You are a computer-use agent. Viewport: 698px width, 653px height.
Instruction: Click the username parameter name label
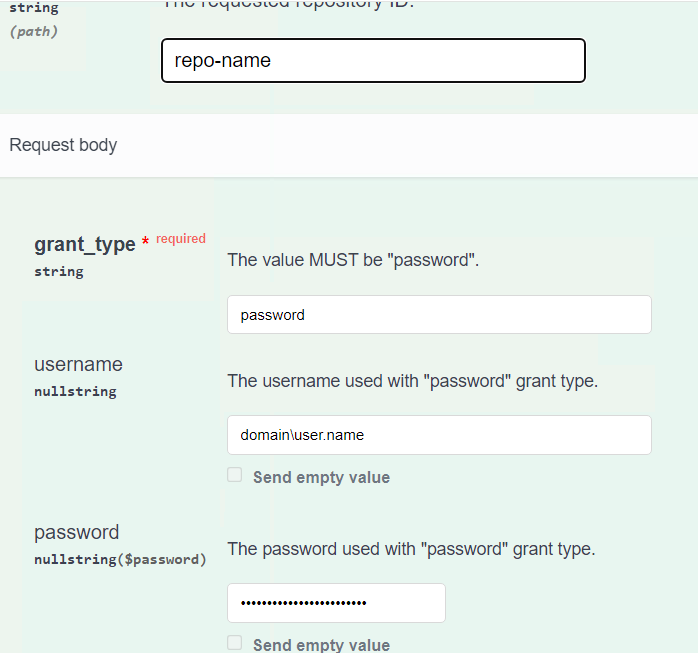[x=78, y=365]
